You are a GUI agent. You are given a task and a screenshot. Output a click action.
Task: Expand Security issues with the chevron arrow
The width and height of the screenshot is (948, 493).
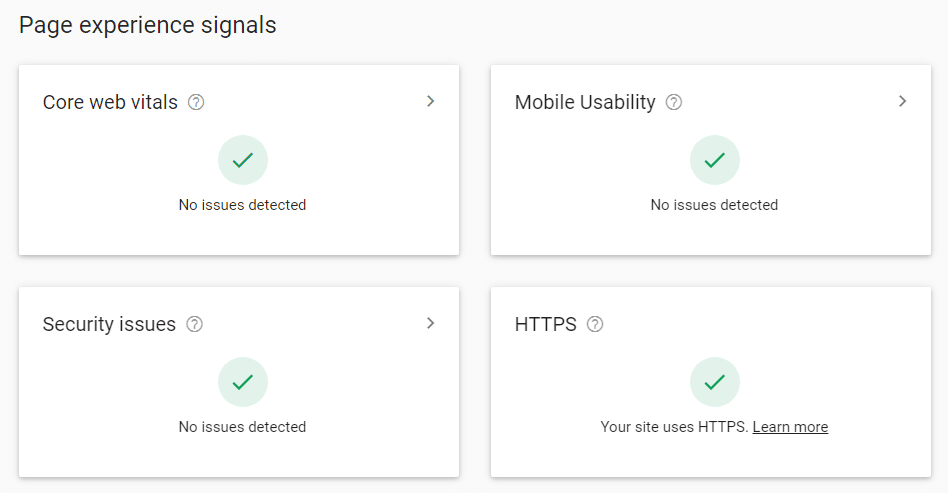tap(430, 323)
